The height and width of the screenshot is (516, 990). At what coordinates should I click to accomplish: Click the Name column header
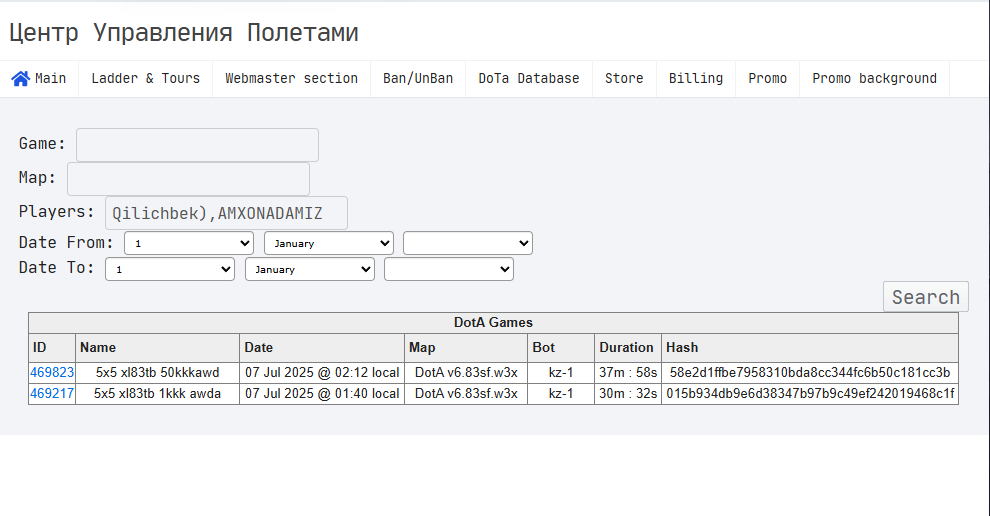pyautogui.click(x=157, y=347)
